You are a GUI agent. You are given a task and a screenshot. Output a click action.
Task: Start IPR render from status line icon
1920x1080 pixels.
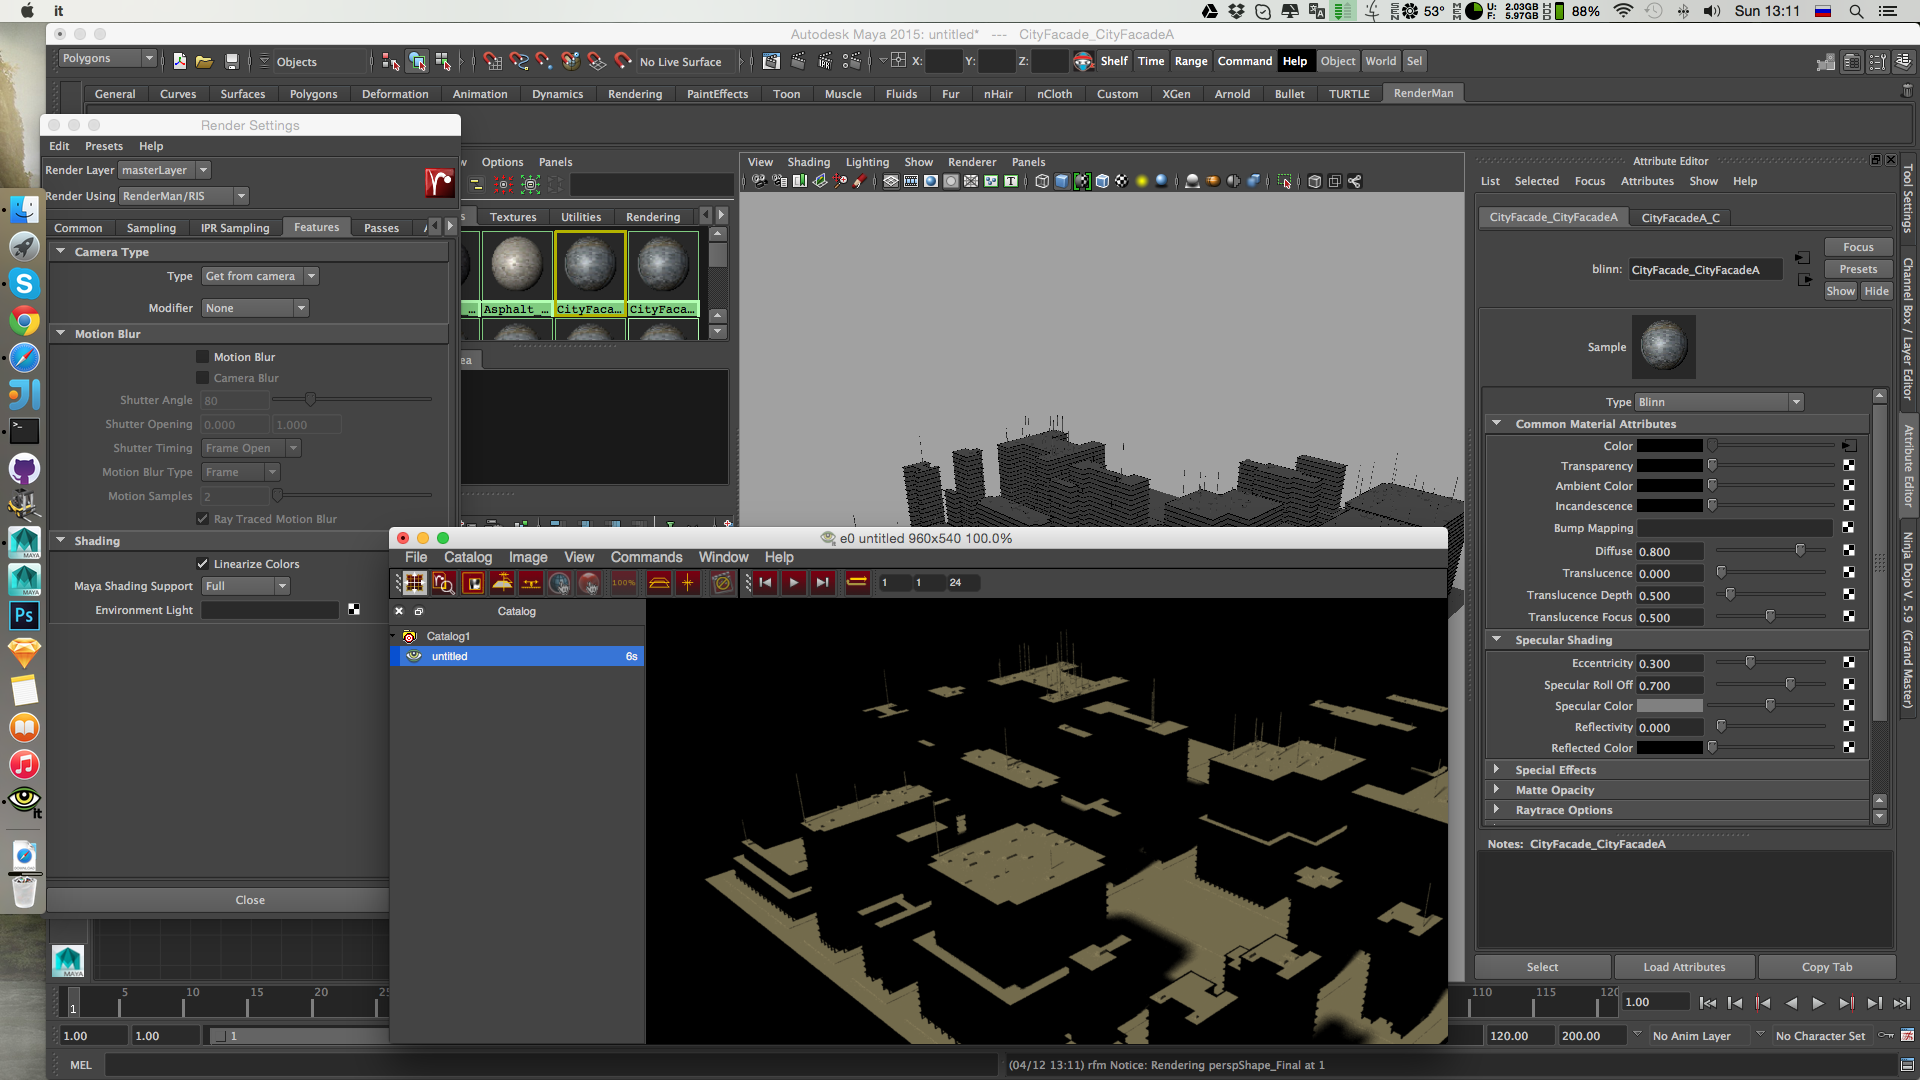tap(824, 61)
